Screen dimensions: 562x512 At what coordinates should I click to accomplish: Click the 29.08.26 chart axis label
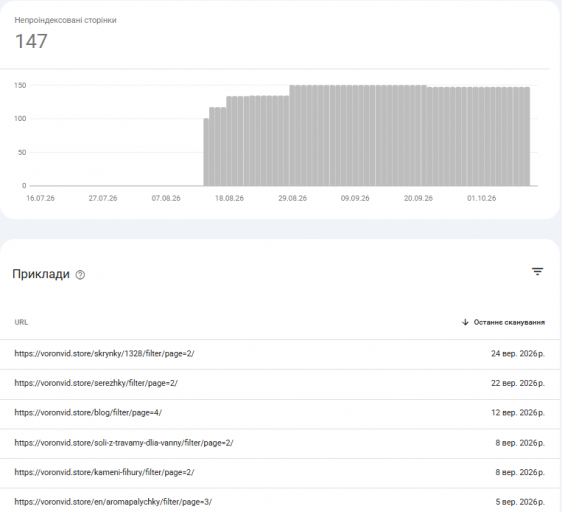(292, 198)
